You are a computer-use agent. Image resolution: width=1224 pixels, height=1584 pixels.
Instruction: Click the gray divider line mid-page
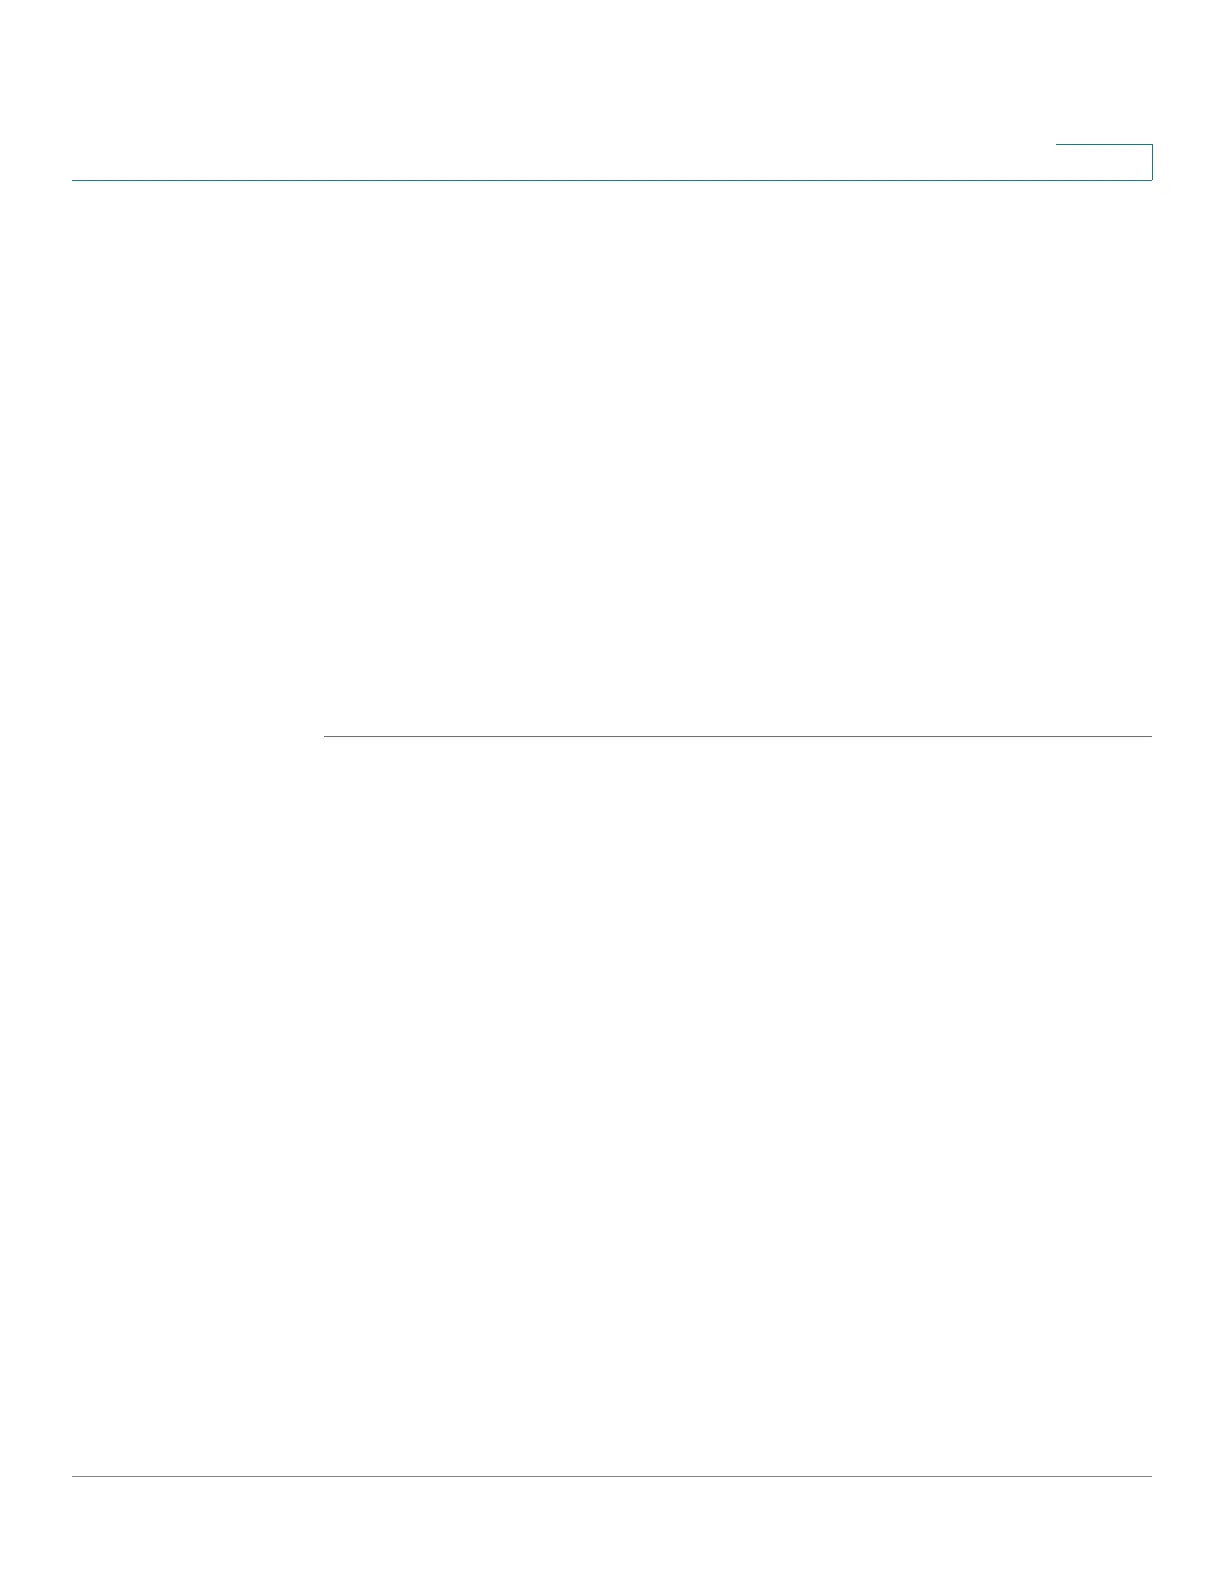(738, 737)
